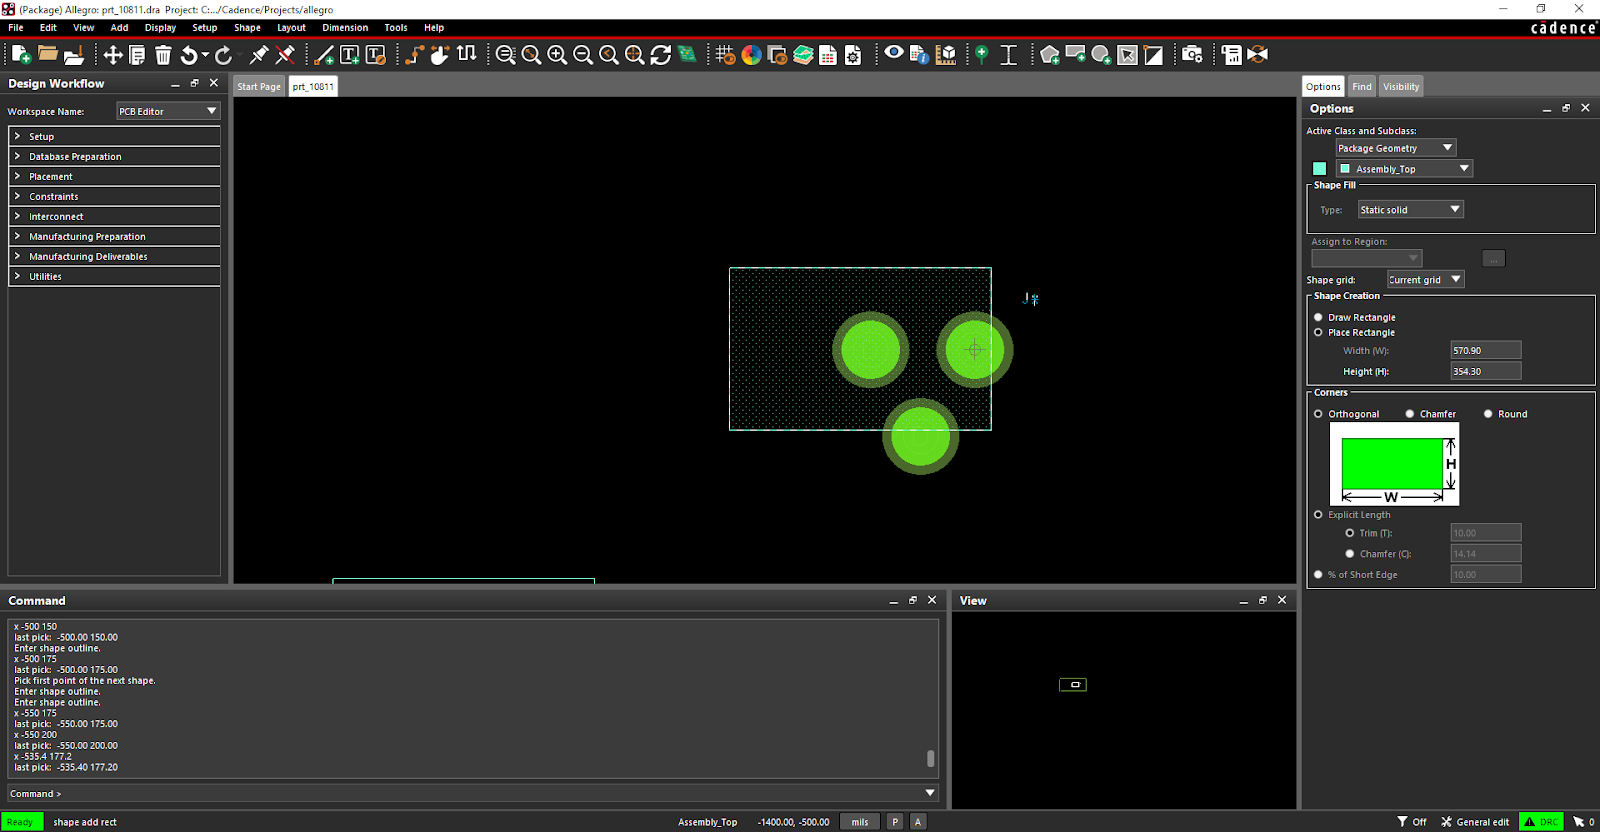Click the Height (H) input field
Viewport: 1600px width, 832px height.
coord(1486,371)
